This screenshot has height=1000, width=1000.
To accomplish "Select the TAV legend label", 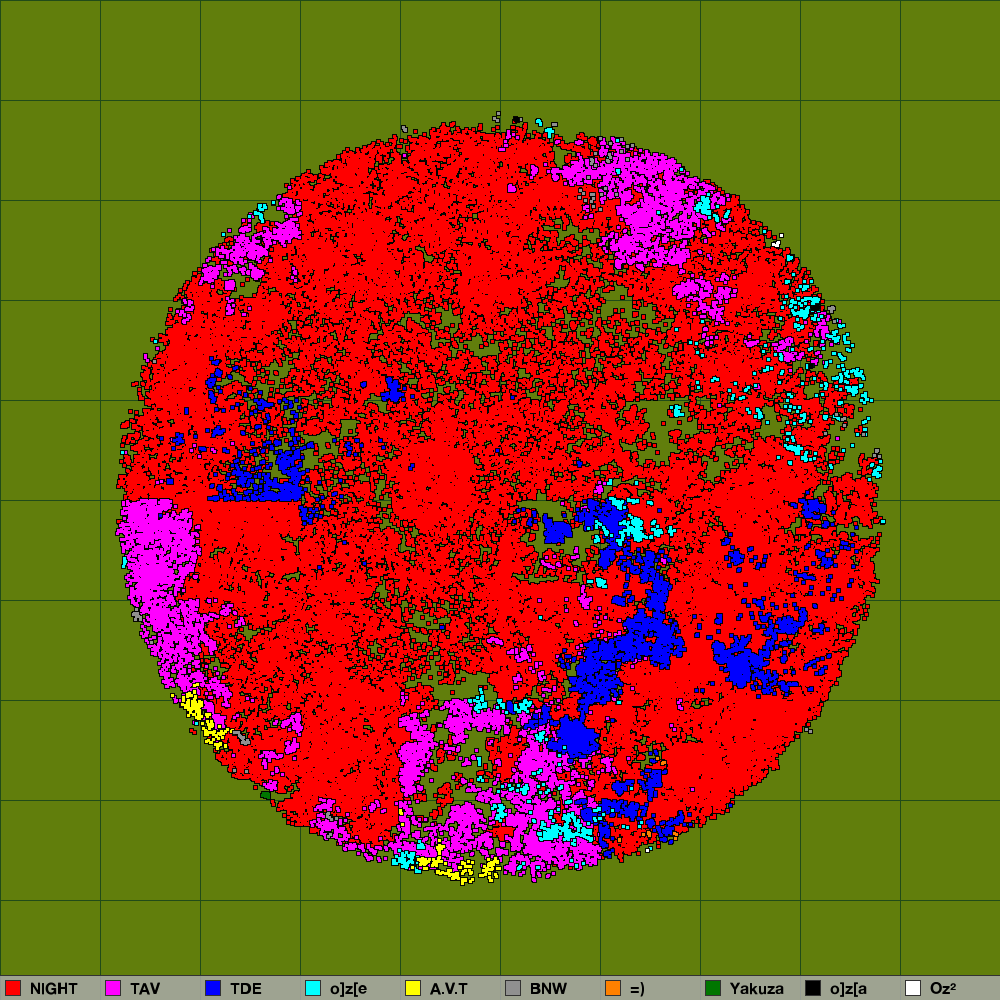I will 145,989.
